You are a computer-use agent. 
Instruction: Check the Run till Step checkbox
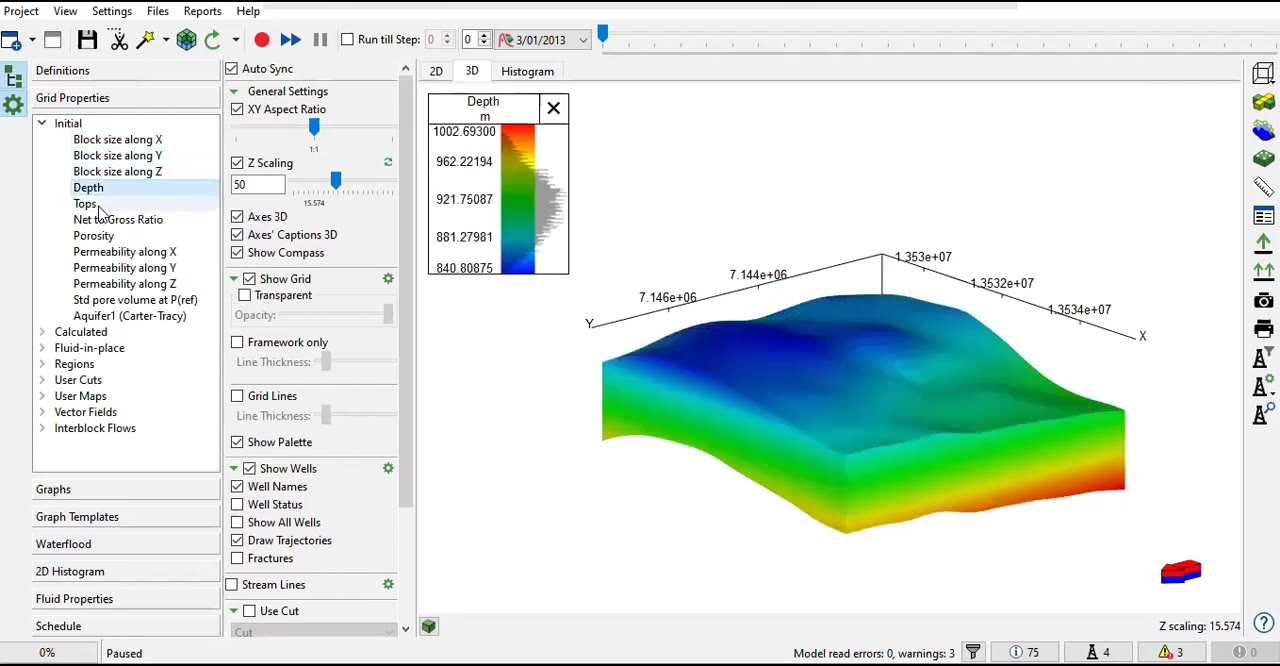347,40
